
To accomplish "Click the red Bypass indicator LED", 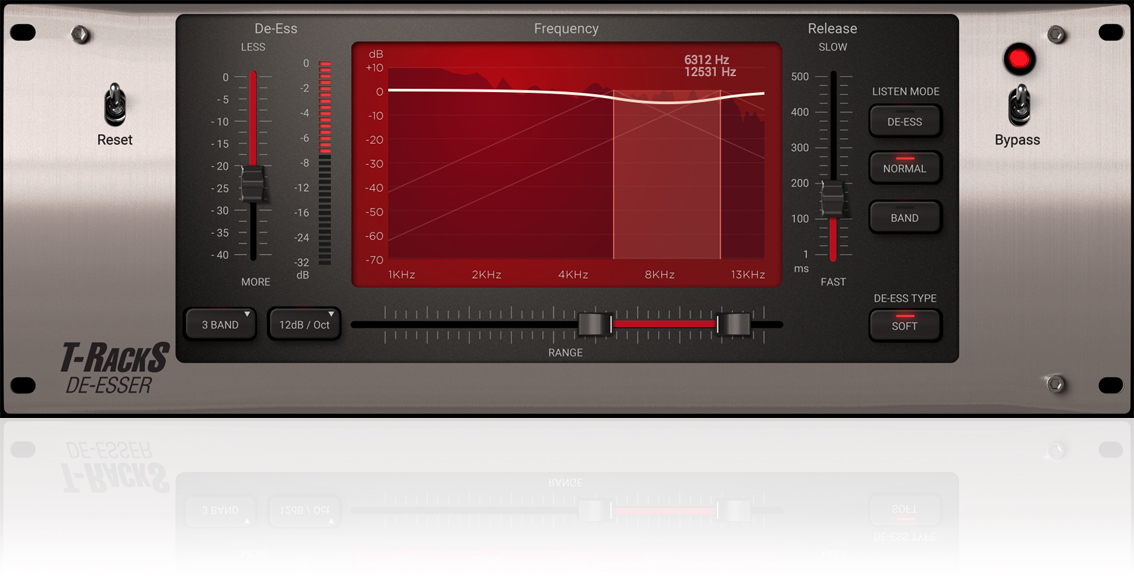I will coord(1018,59).
